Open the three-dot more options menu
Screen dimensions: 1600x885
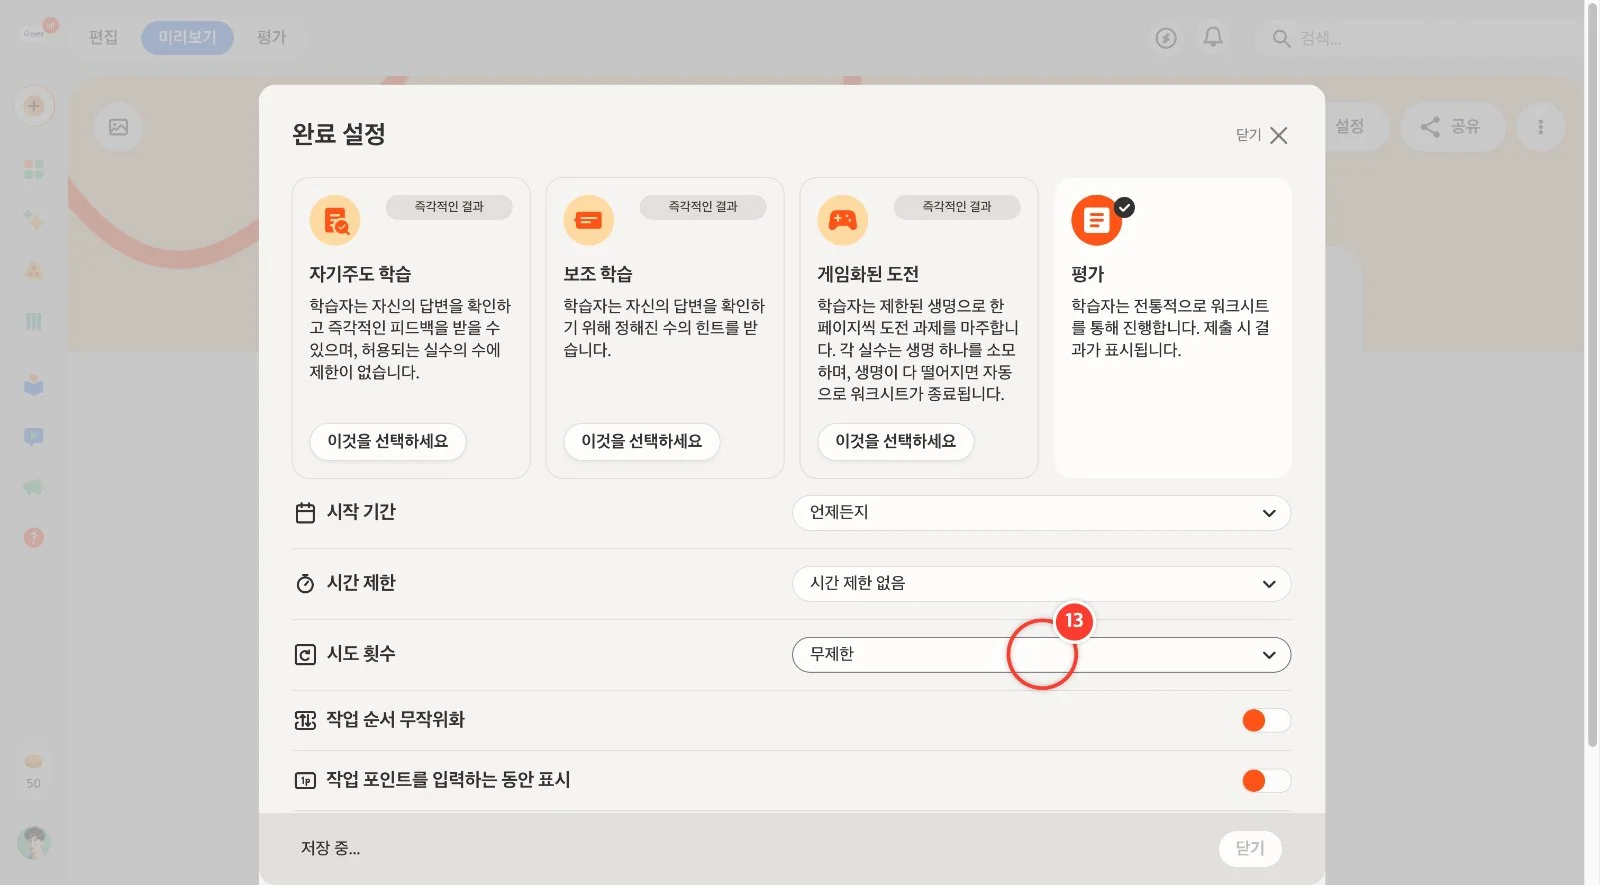point(1540,127)
